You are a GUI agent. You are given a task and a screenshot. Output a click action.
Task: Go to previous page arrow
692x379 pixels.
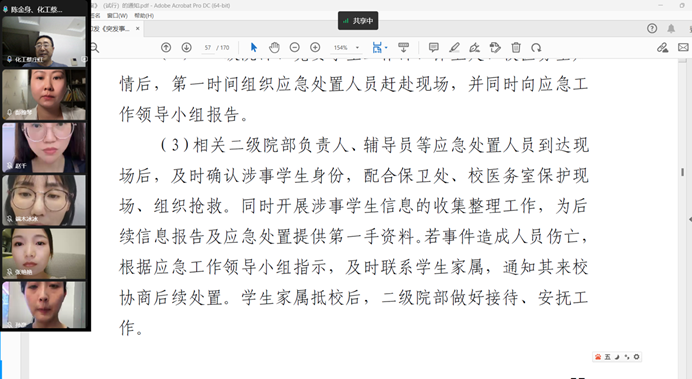(x=166, y=47)
